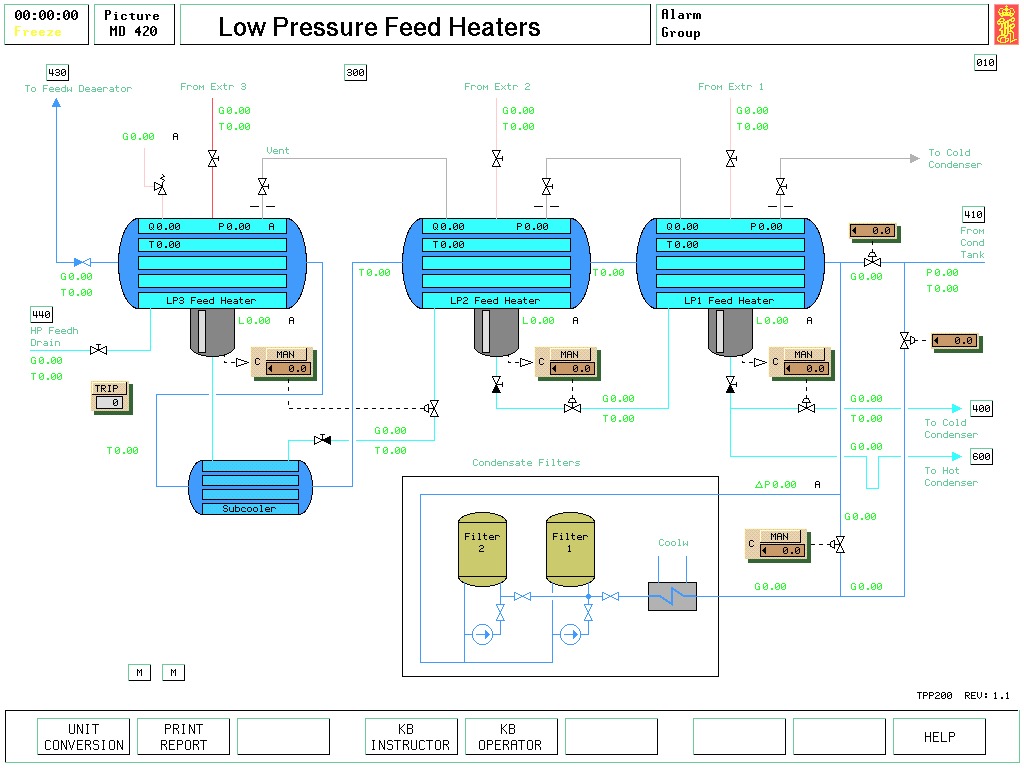1024x768 pixels.
Task: Select the LP1 drain check valve
Action: click(x=731, y=384)
